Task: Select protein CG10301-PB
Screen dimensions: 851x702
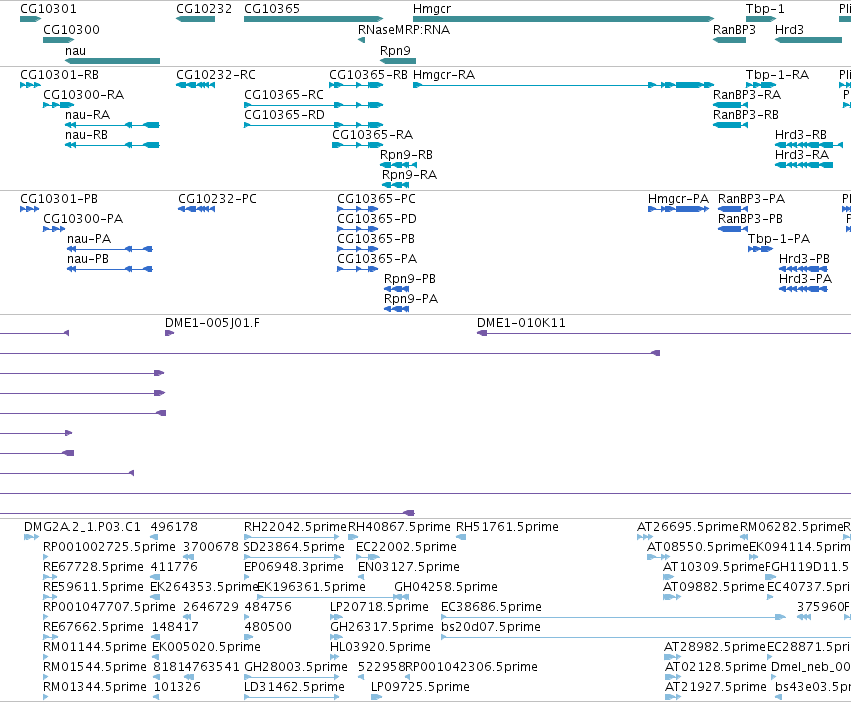Action: click(59, 199)
